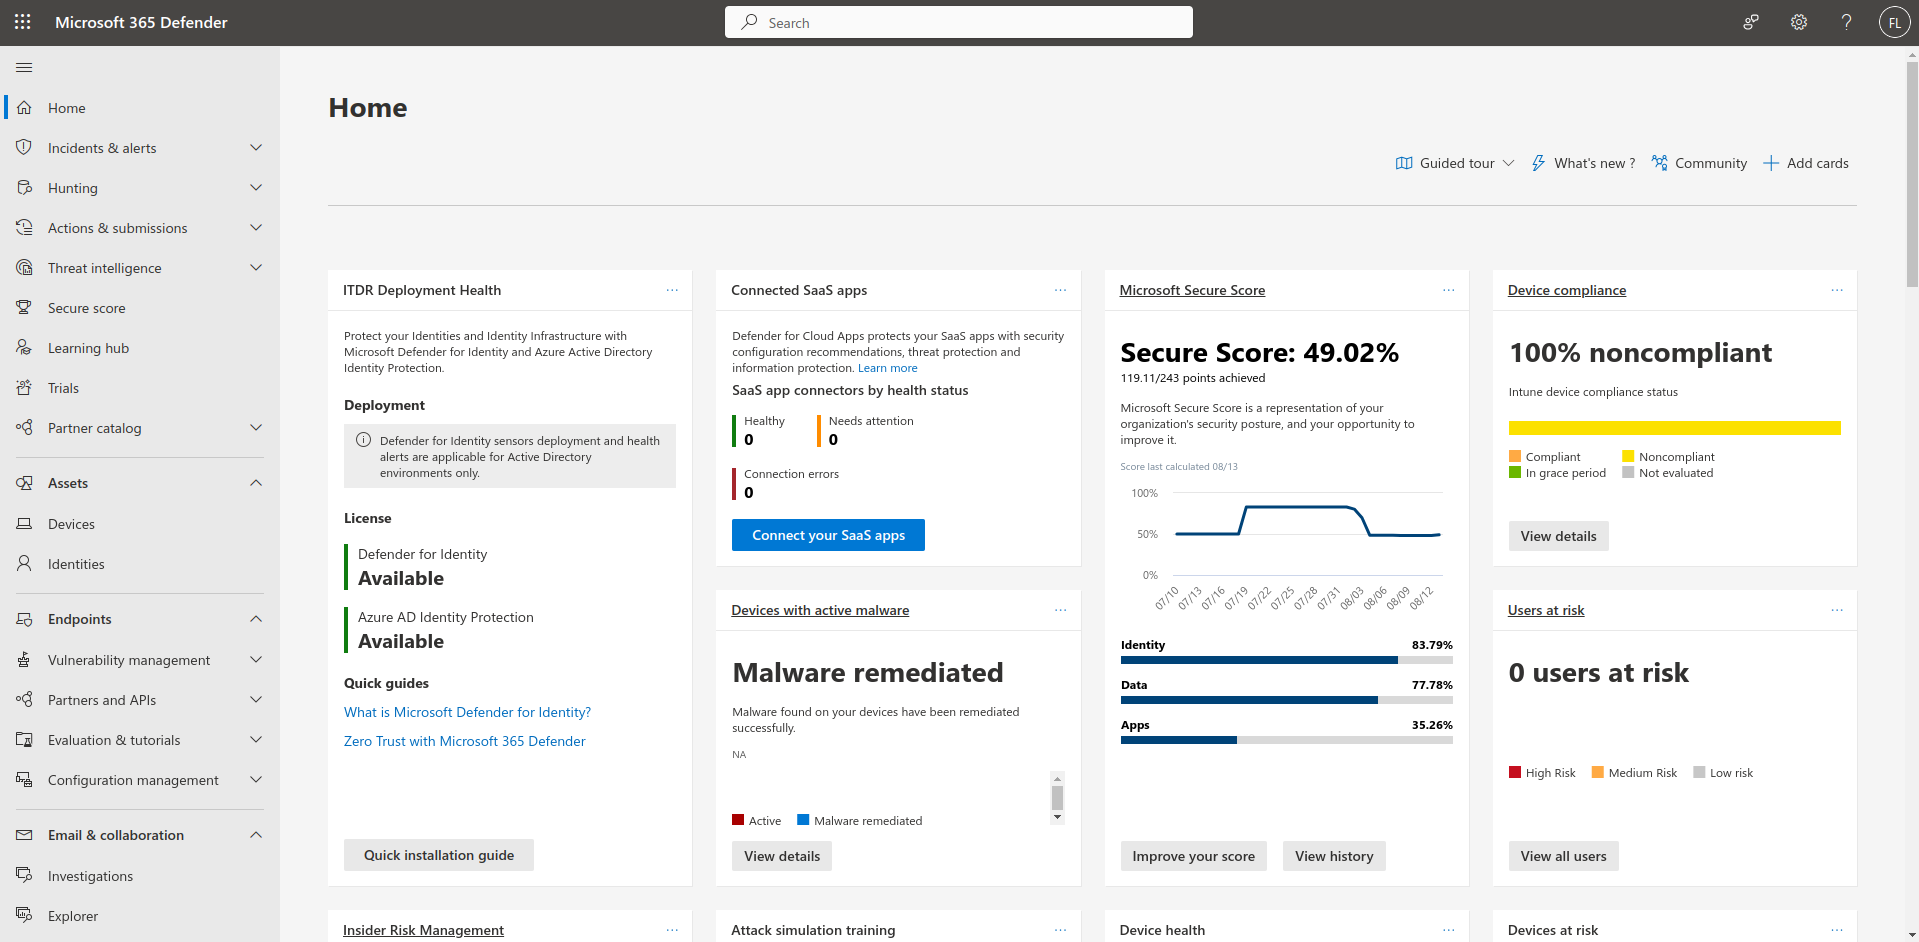Click the settings gear icon
The image size is (1919, 942).
point(1798,22)
